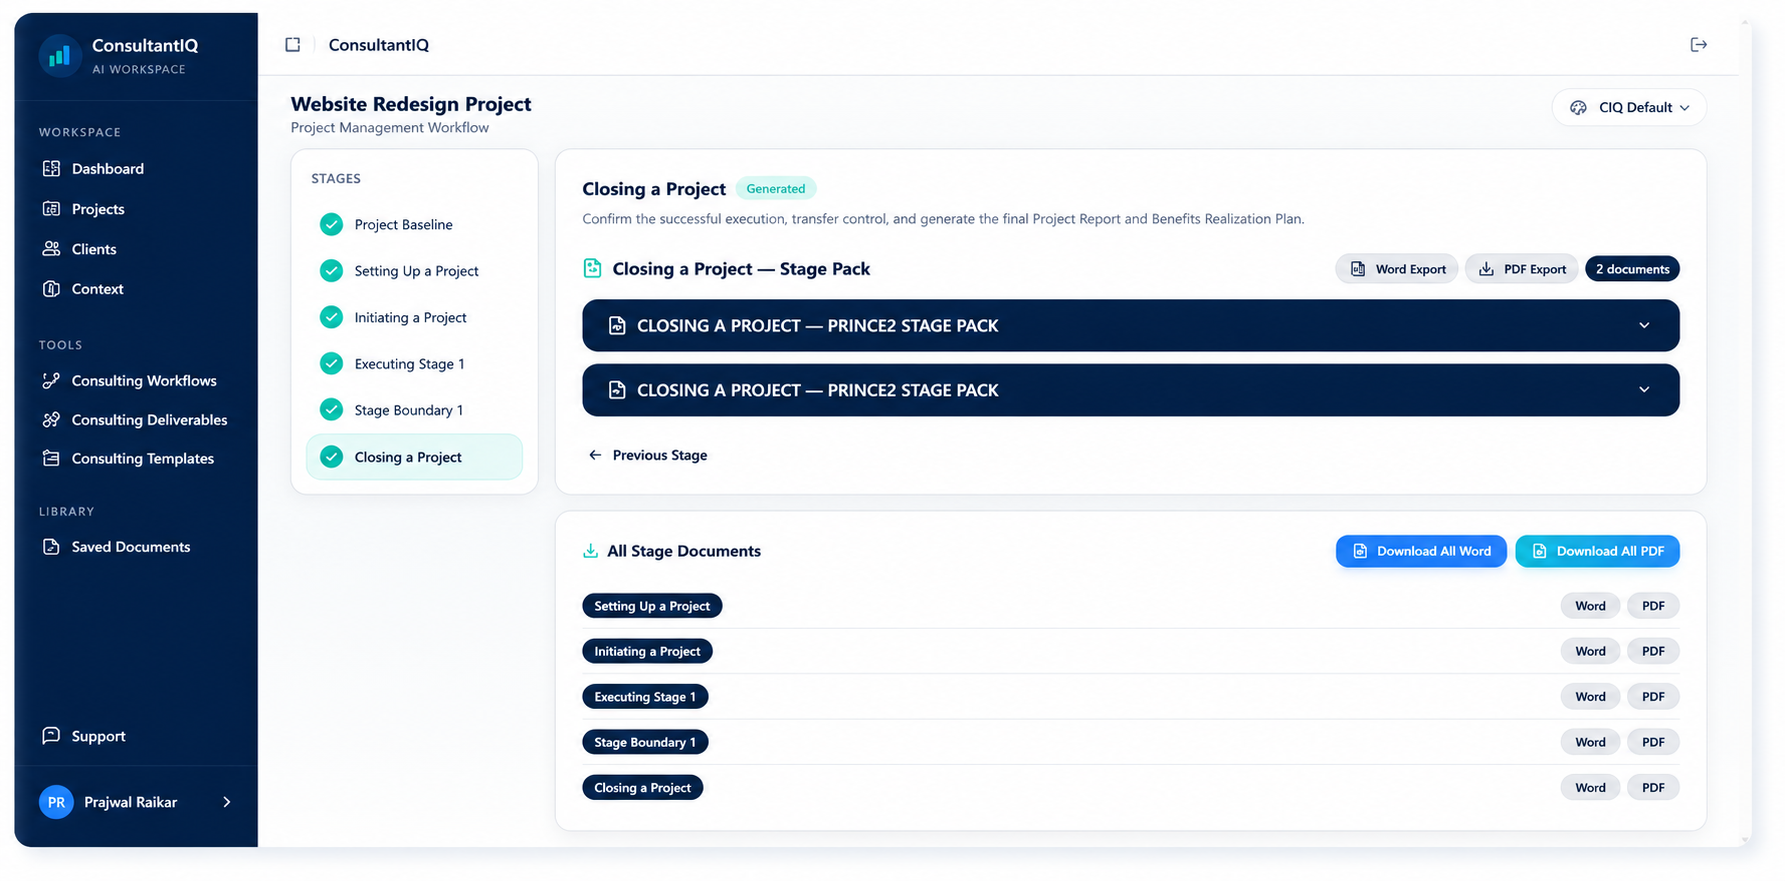Click the Stage Pack document icon
The image size is (1785, 881).
pos(593,268)
